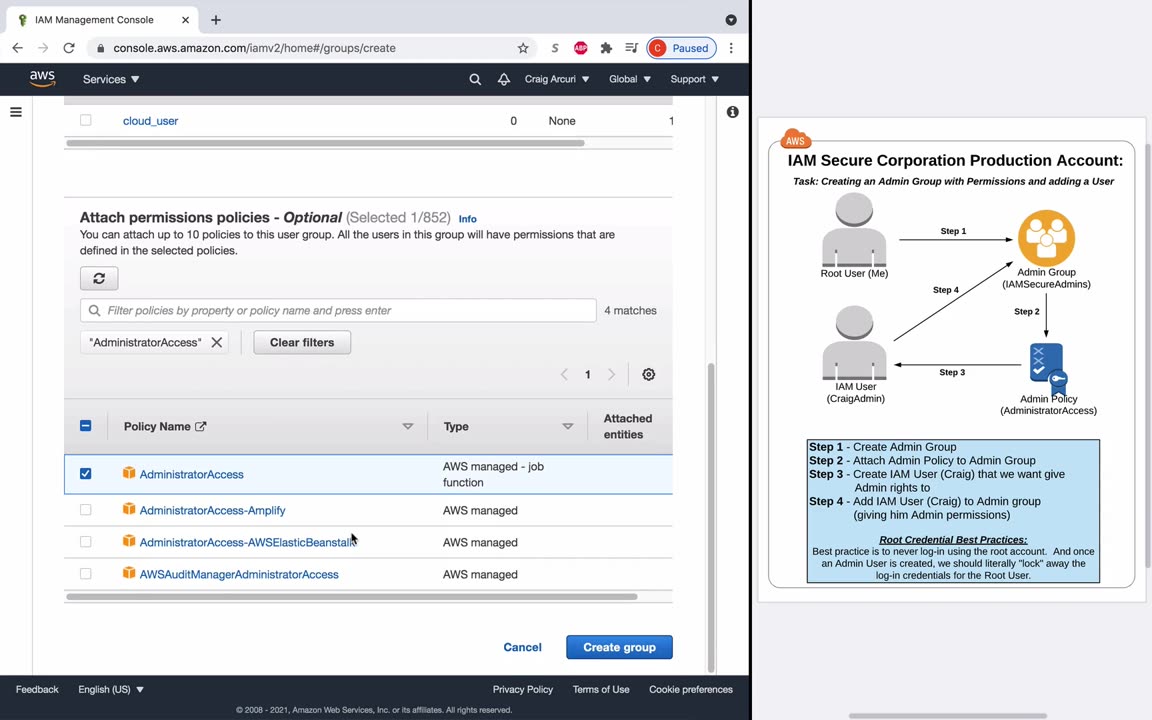Check the AWSAuditManagerAdministratorAccess checkbox
The width and height of the screenshot is (1152, 720).
point(85,573)
